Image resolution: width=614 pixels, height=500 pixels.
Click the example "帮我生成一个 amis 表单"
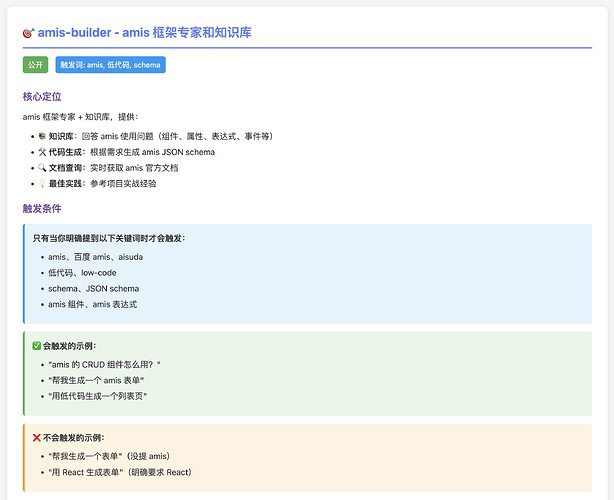96,380
